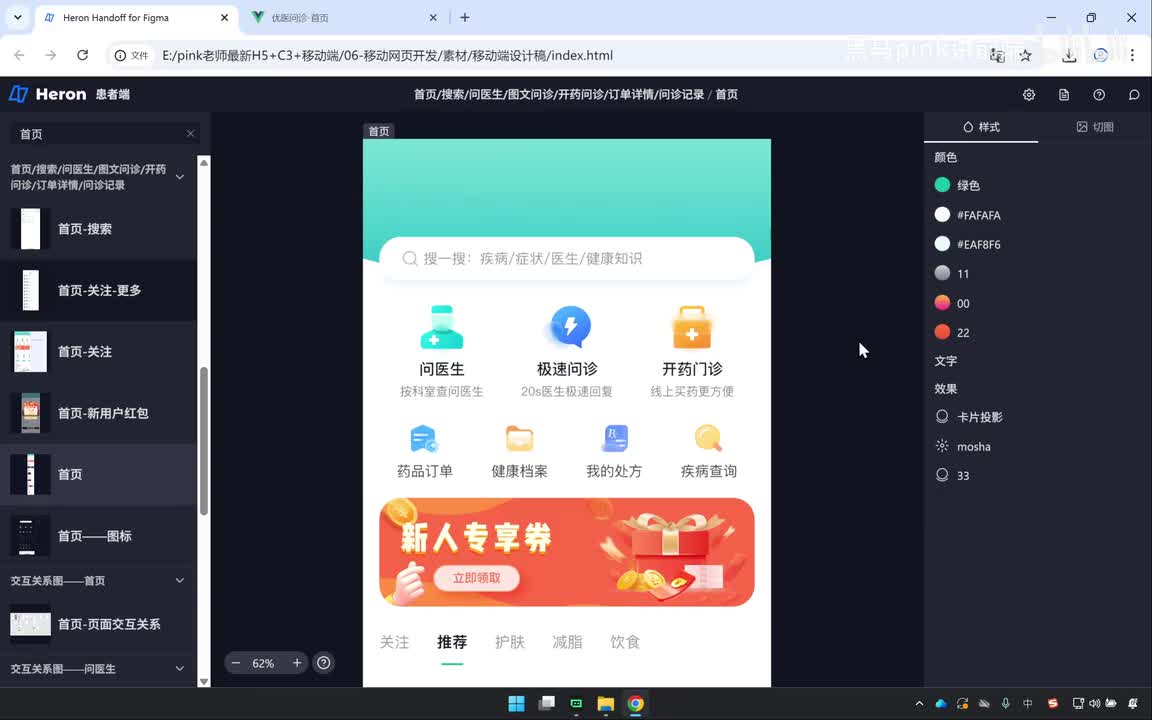Collapse the 交互关系图——问医生 group
Screen dimensions: 1152x720
point(180,669)
